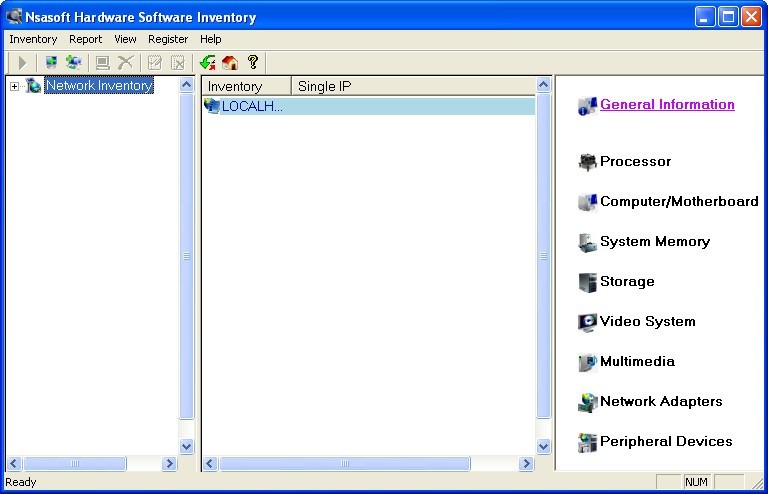
Task: Click the grayed remove note toolbar icon
Action: coord(178,63)
